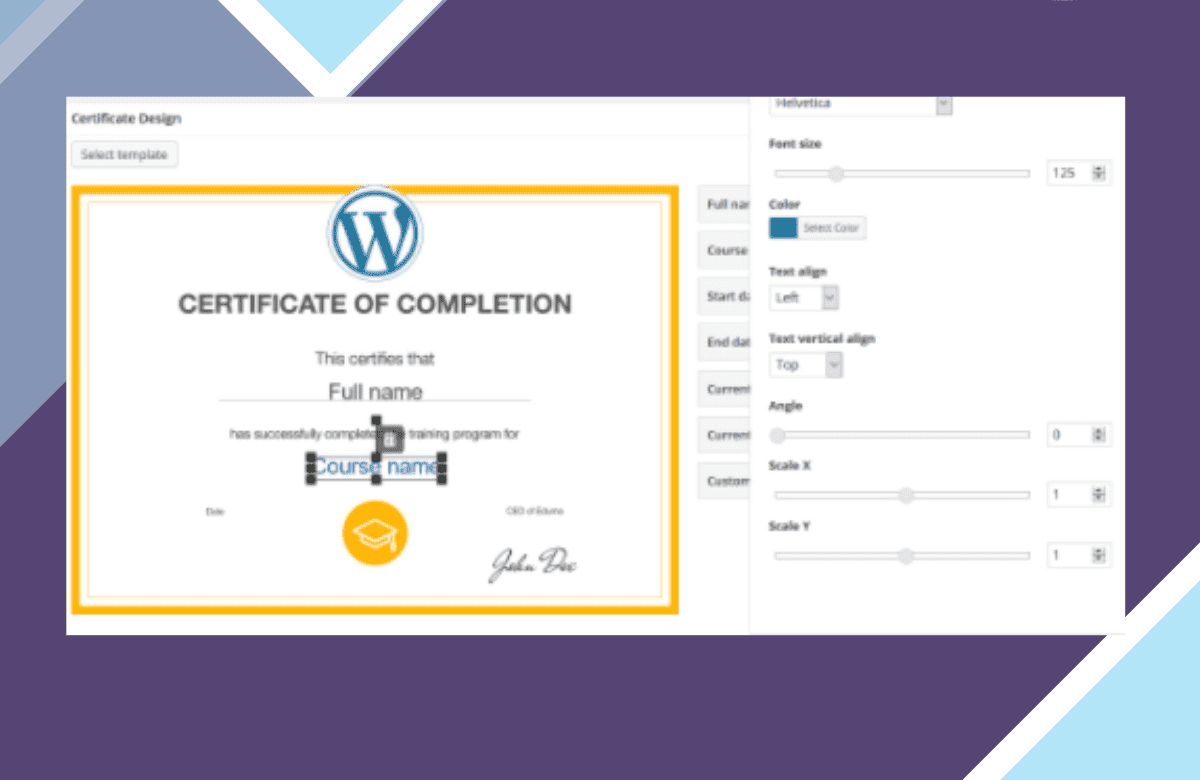Image resolution: width=1200 pixels, height=780 pixels.
Task: Click the Scale Y stepper arrows
Action: tap(1098, 555)
